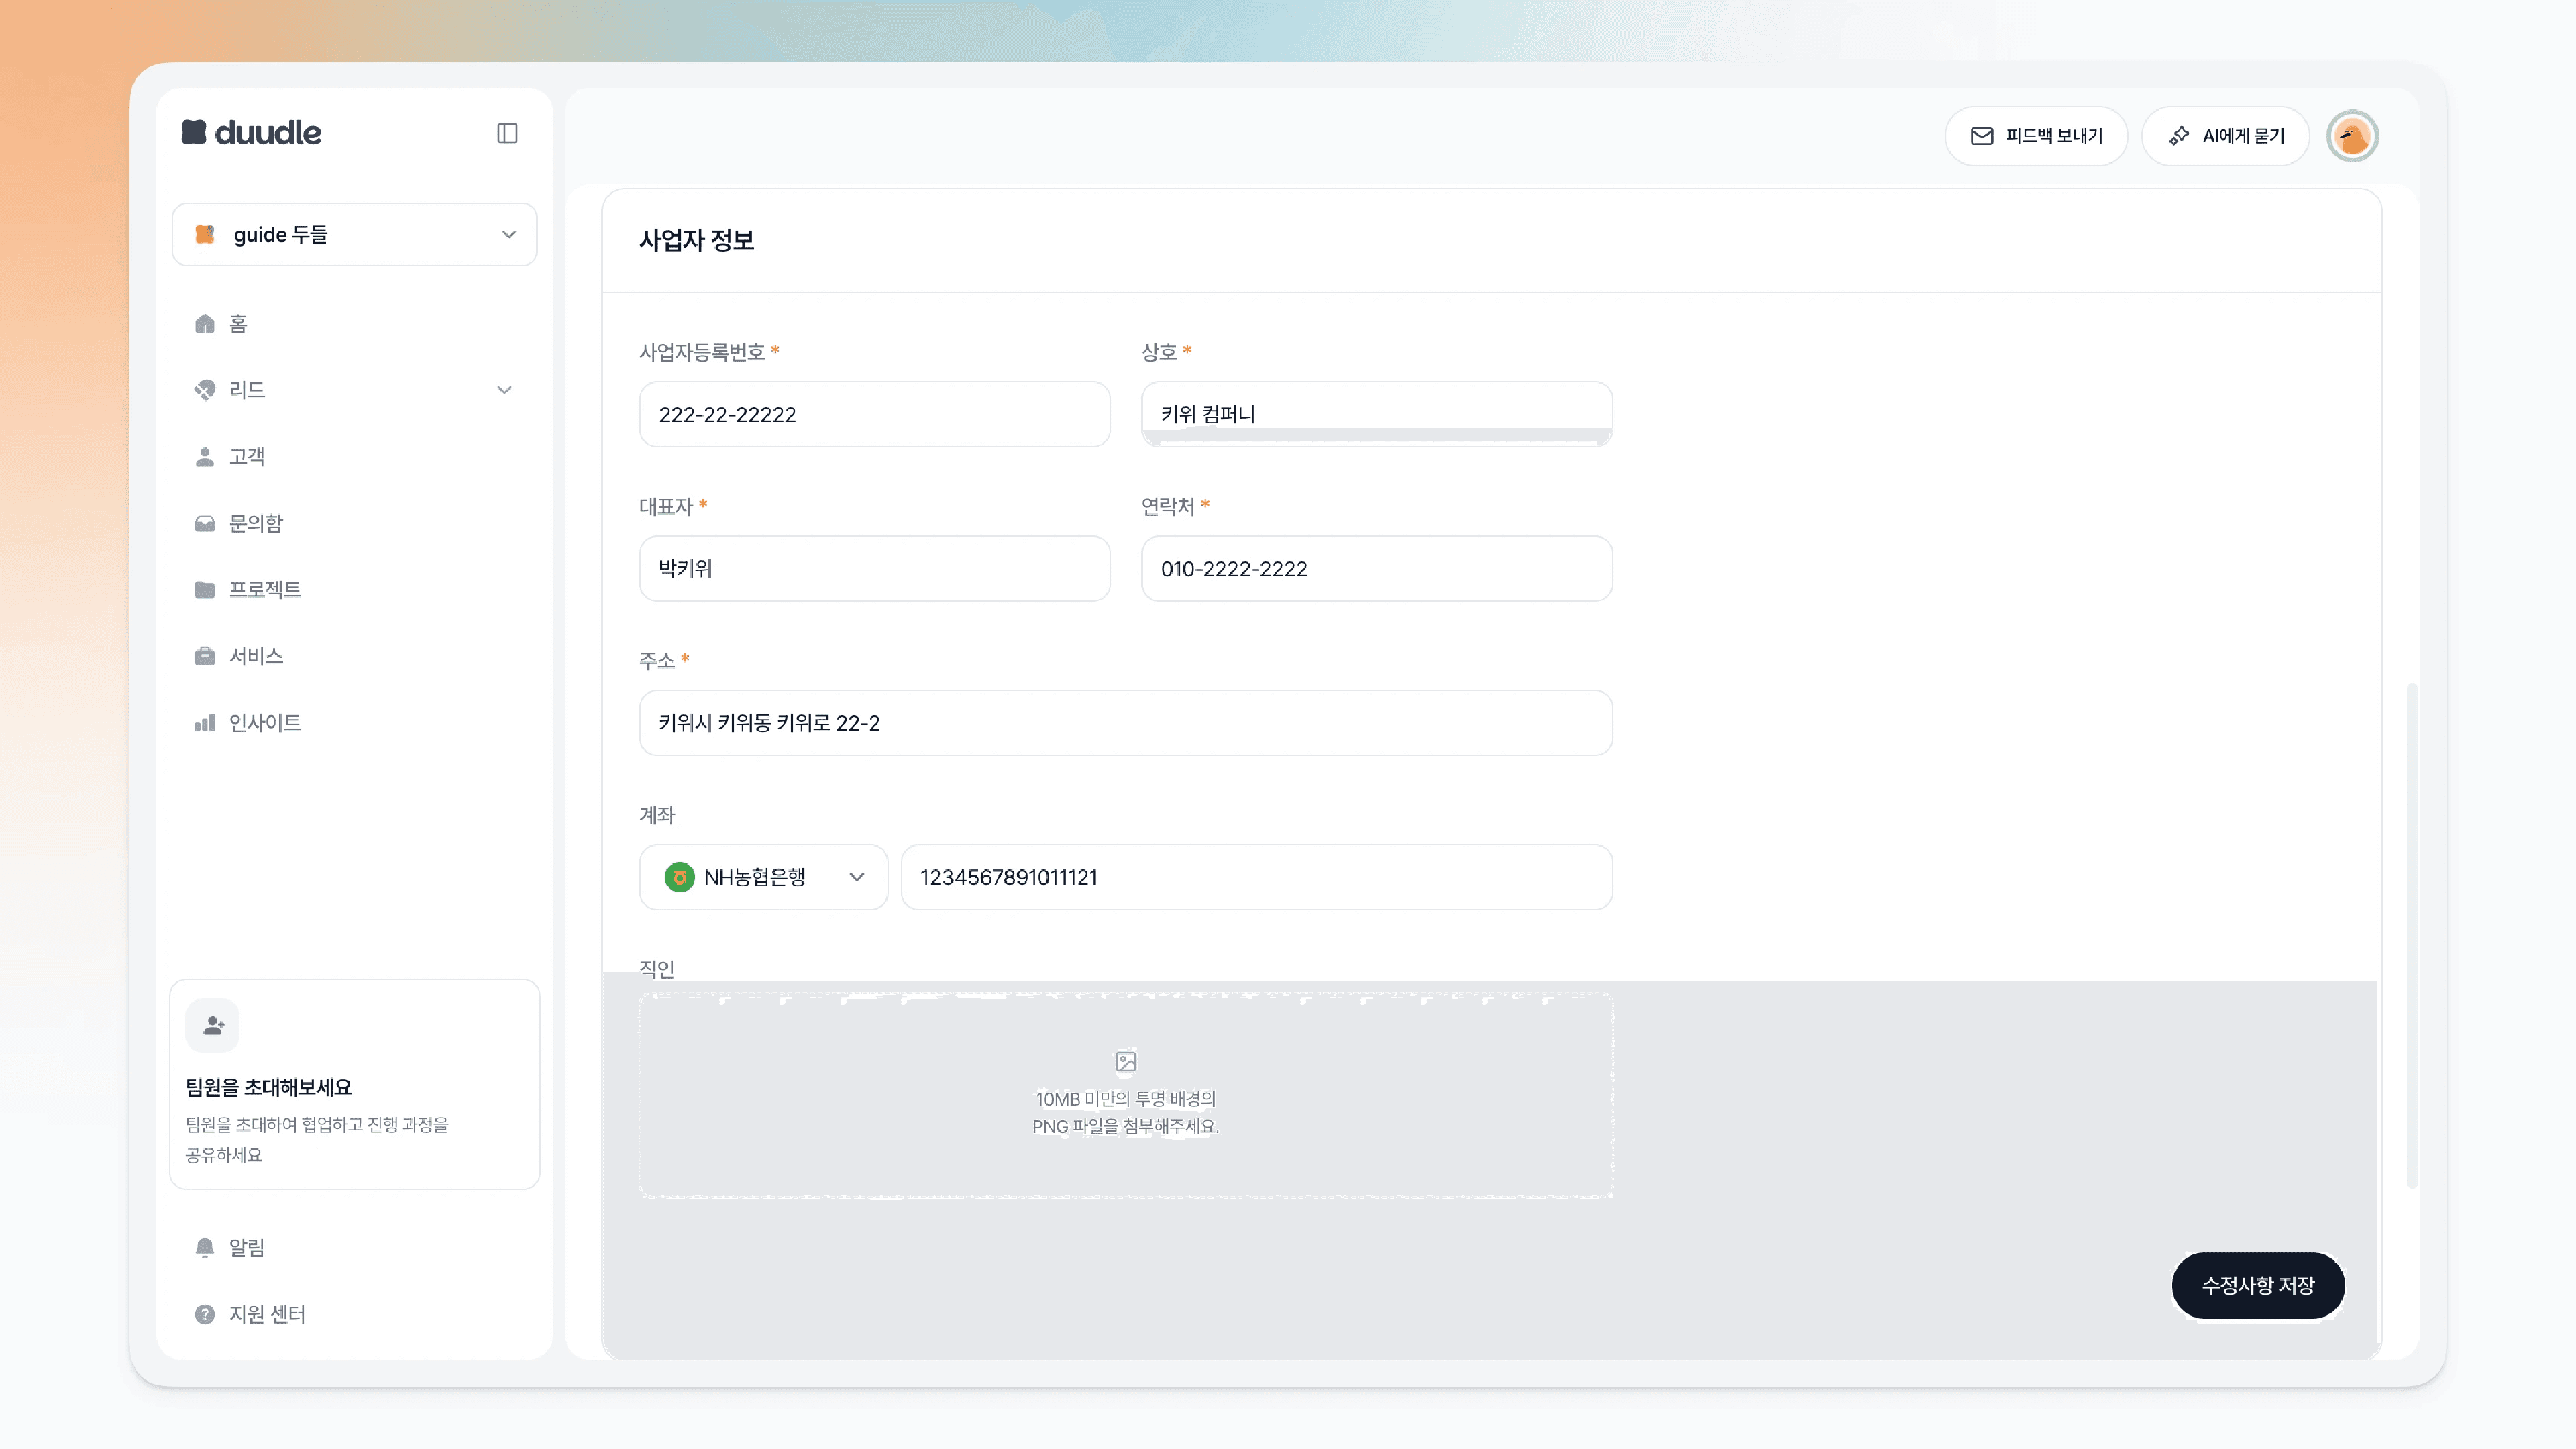Image resolution: width=2576 pixels, height=1449 pixels.
Task: Click the 인사이트 bar chart icon
Action: click(x=205, y=723)
